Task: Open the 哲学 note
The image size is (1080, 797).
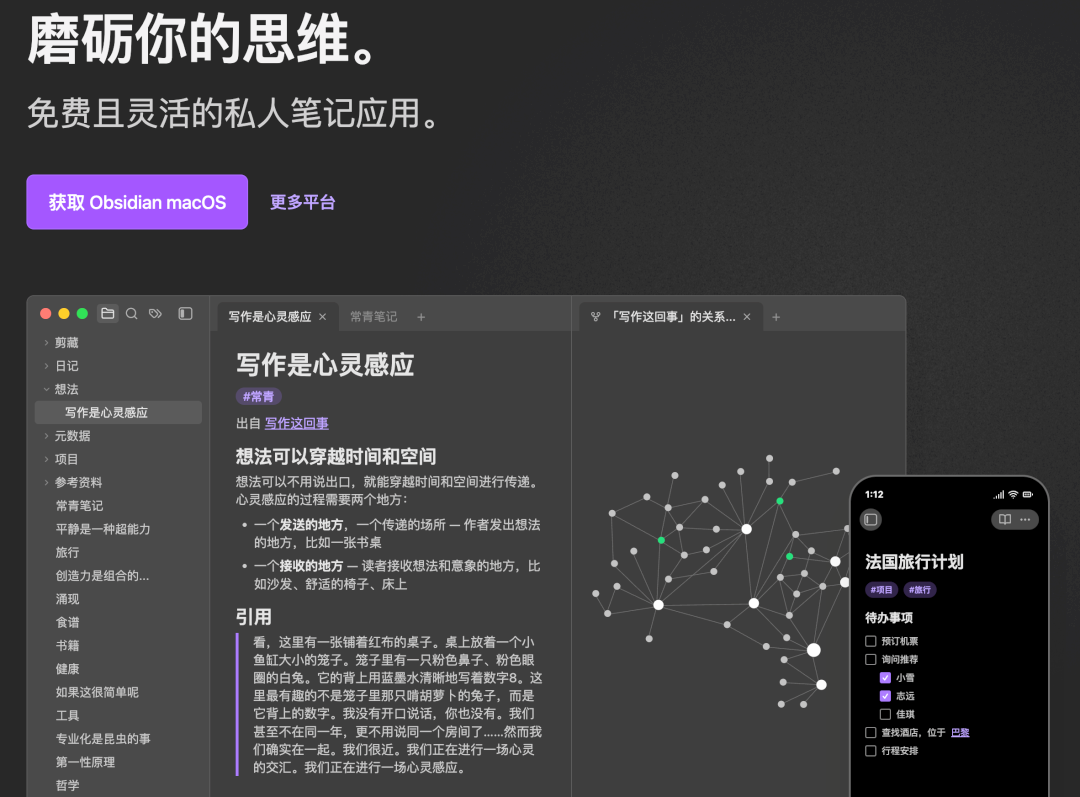Action: pos(68,785)
